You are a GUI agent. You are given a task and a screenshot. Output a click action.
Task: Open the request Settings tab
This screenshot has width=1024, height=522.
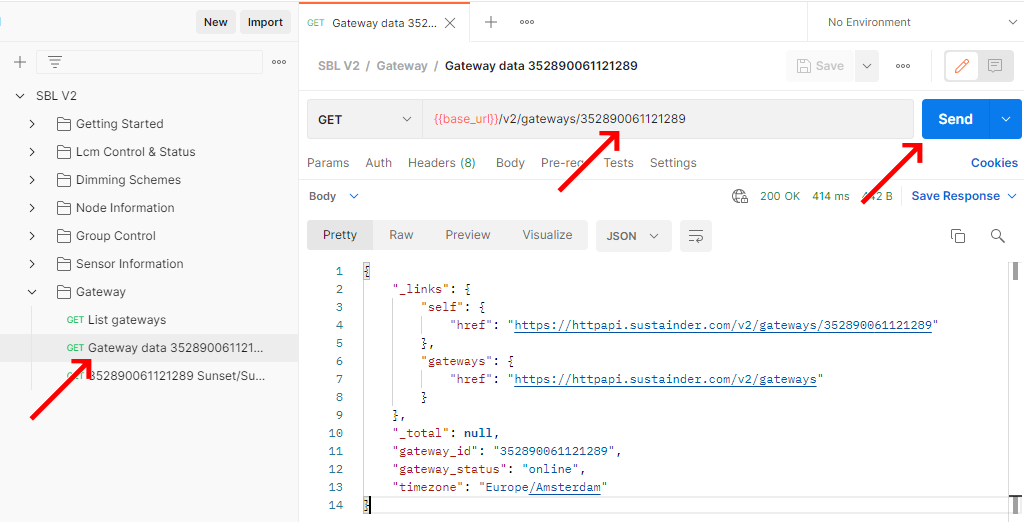[673, 163]
